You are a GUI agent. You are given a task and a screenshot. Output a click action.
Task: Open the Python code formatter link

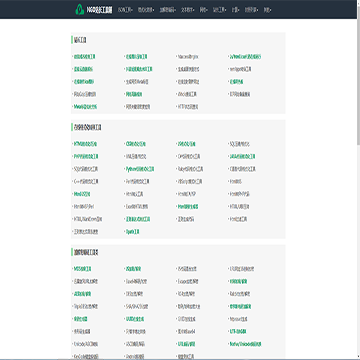139,169
